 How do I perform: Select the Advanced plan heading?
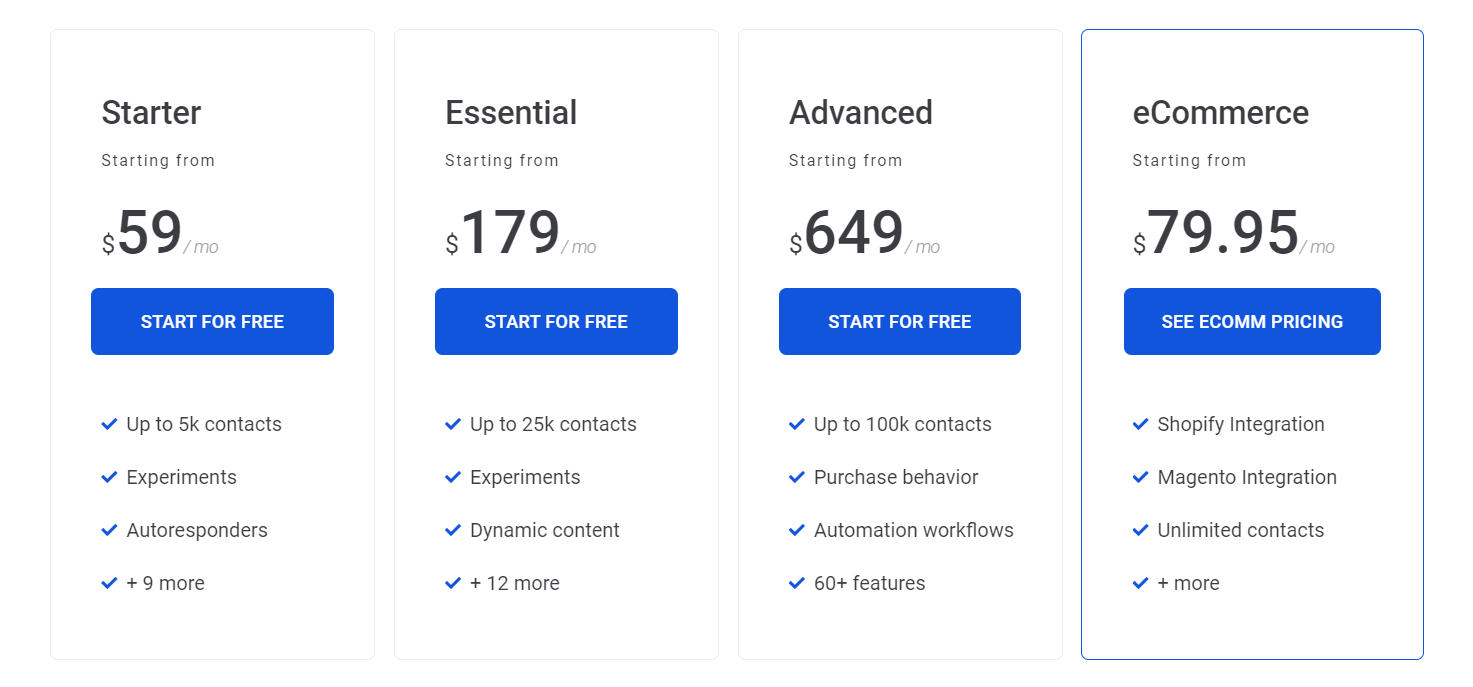coord(860,113)
